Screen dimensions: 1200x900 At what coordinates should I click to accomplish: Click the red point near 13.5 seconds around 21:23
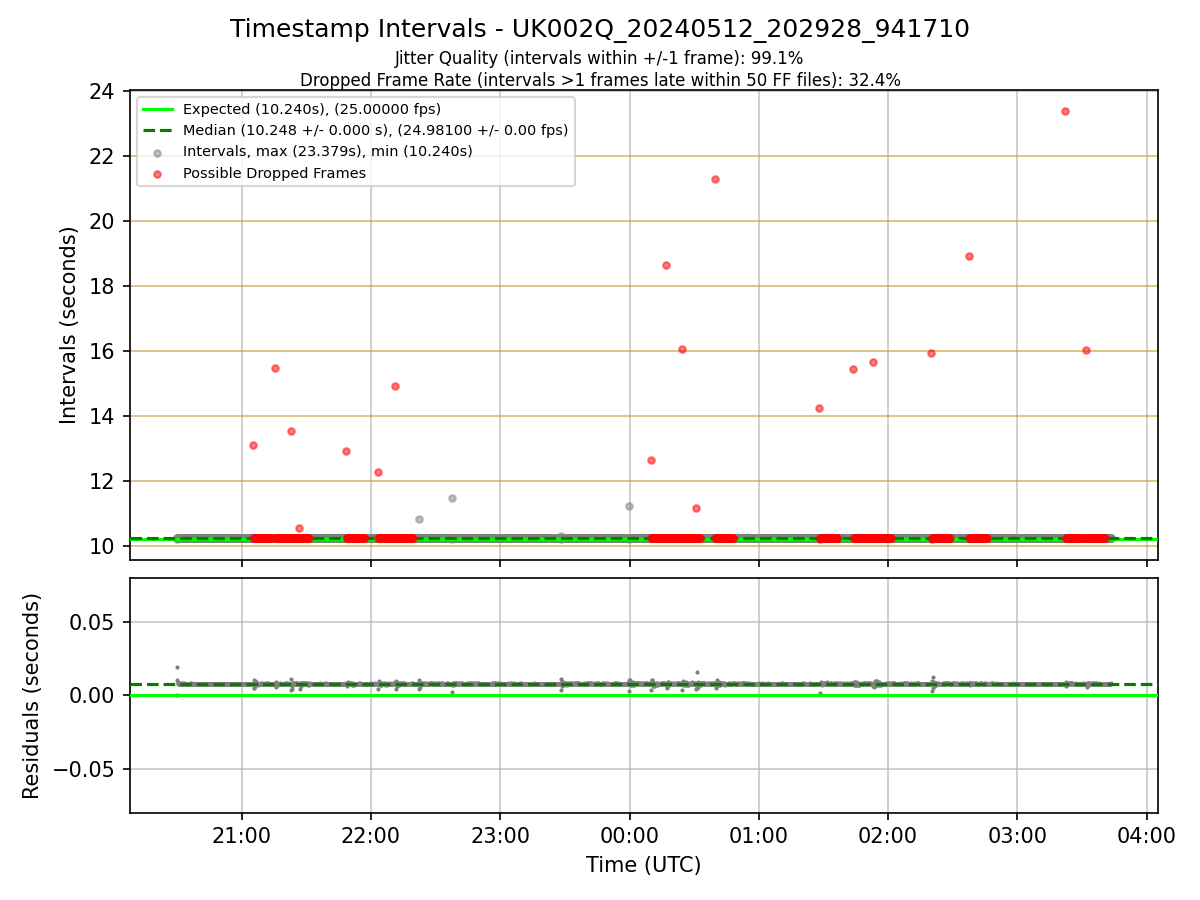point(291,431)
